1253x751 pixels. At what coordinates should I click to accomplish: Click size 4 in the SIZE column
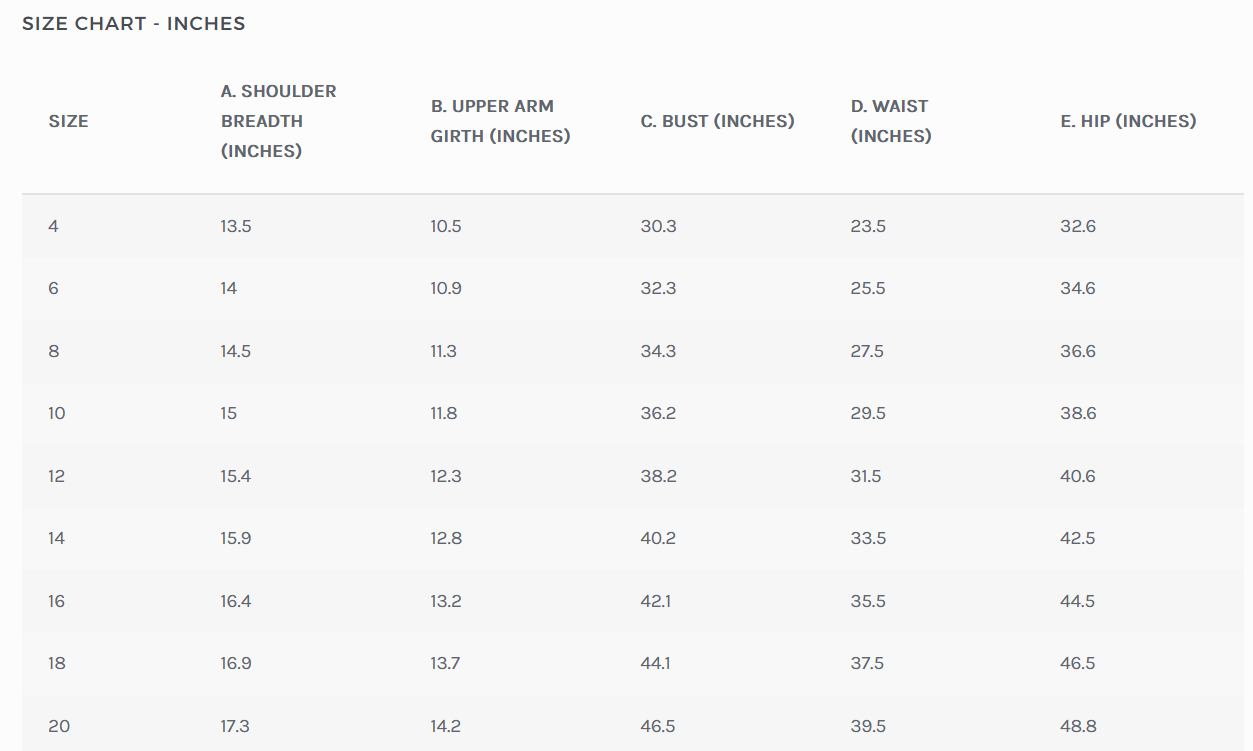pyautogui.click(x=53, y=226)
